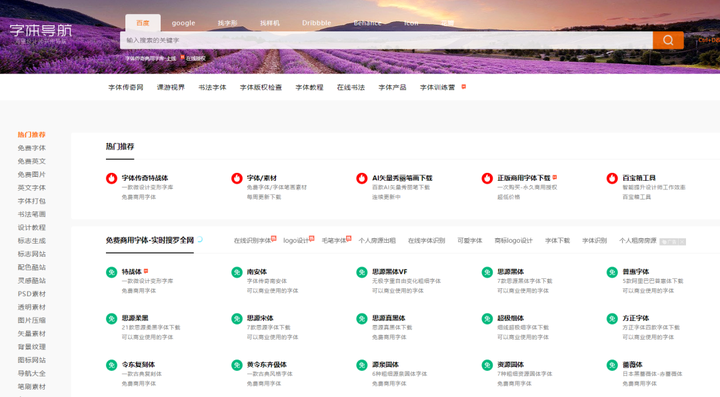Click the green 免 icon beside 方正字体
Image resolution: width=720 pixels, height=397 pixels.
click(x=612, y=319)
